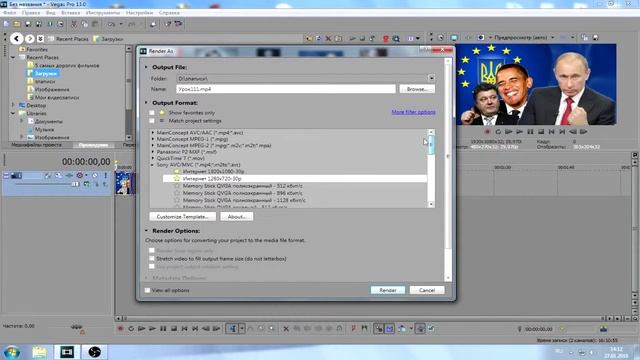Click Play in the timeline transport bar
The height and width of the screenshot is (360, 640).
coord(152,329)
